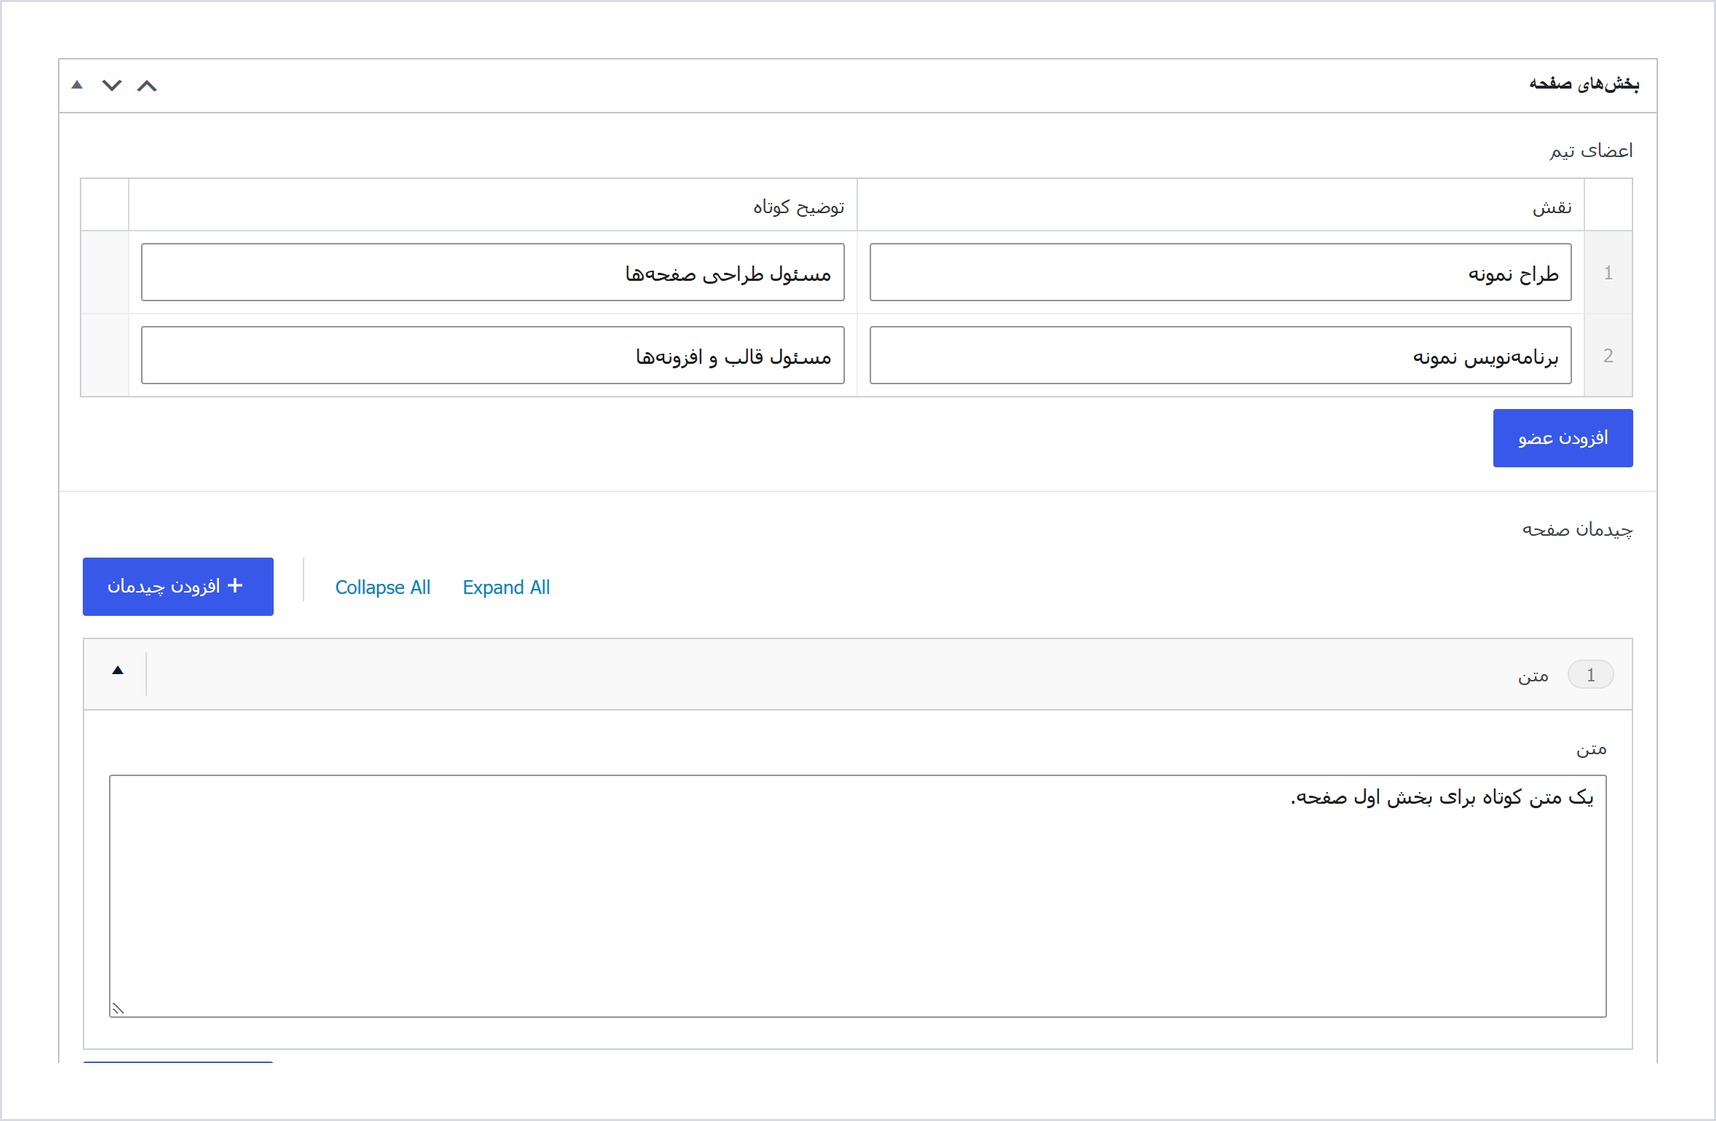
Task: Edit the مسئول طراحی صفحه‌ها description field
Action: [x=493, y=272]
